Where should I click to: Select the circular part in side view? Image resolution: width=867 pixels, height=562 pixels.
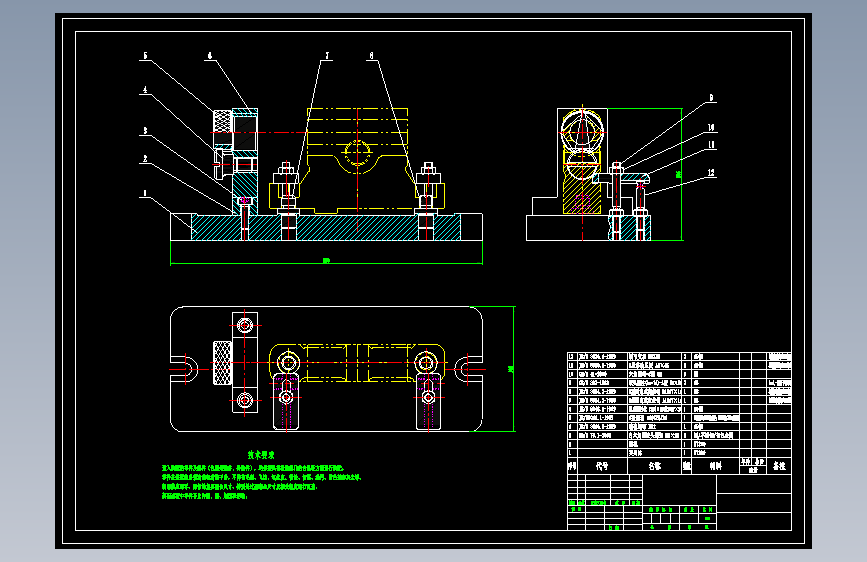pos(582,132)
